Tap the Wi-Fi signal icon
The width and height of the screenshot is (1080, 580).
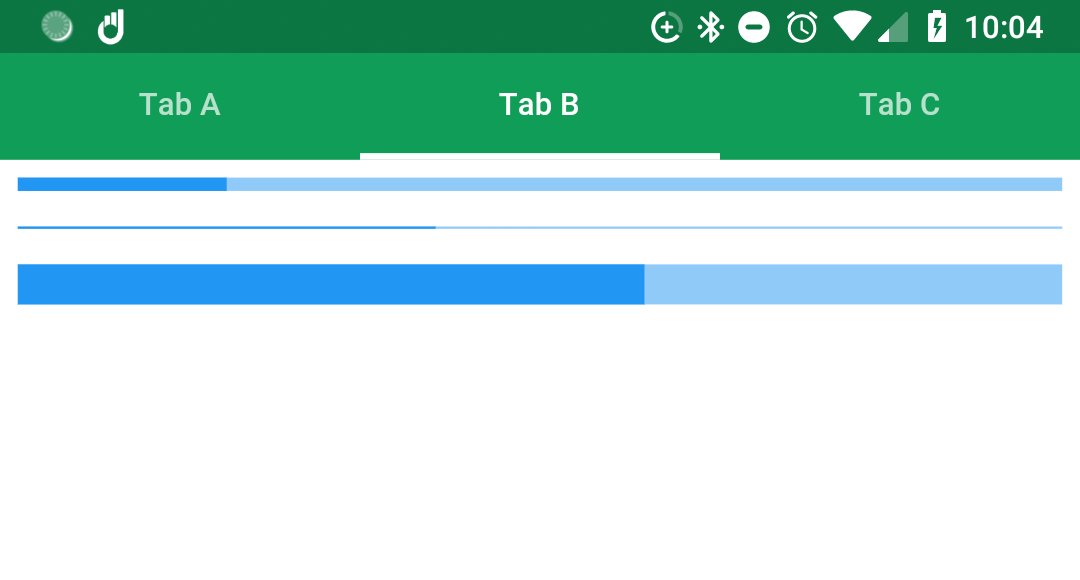(853, 27)
